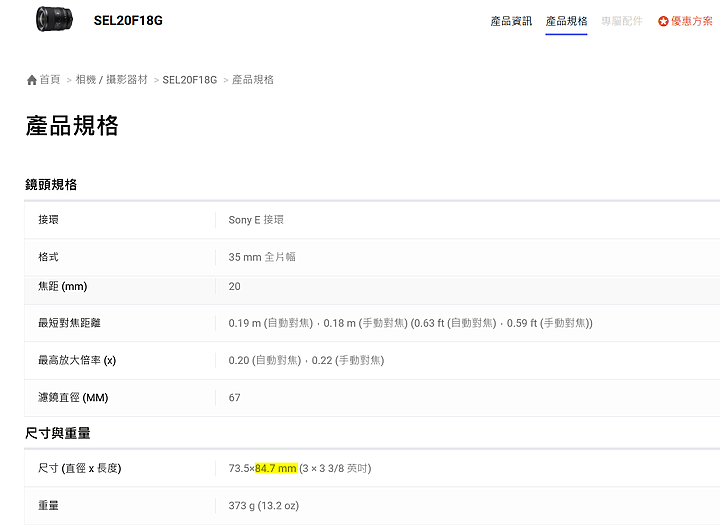This screenshot has width=720, height=530.
Task: Click the 焦距 (mm) label
Action: (62, 286)
